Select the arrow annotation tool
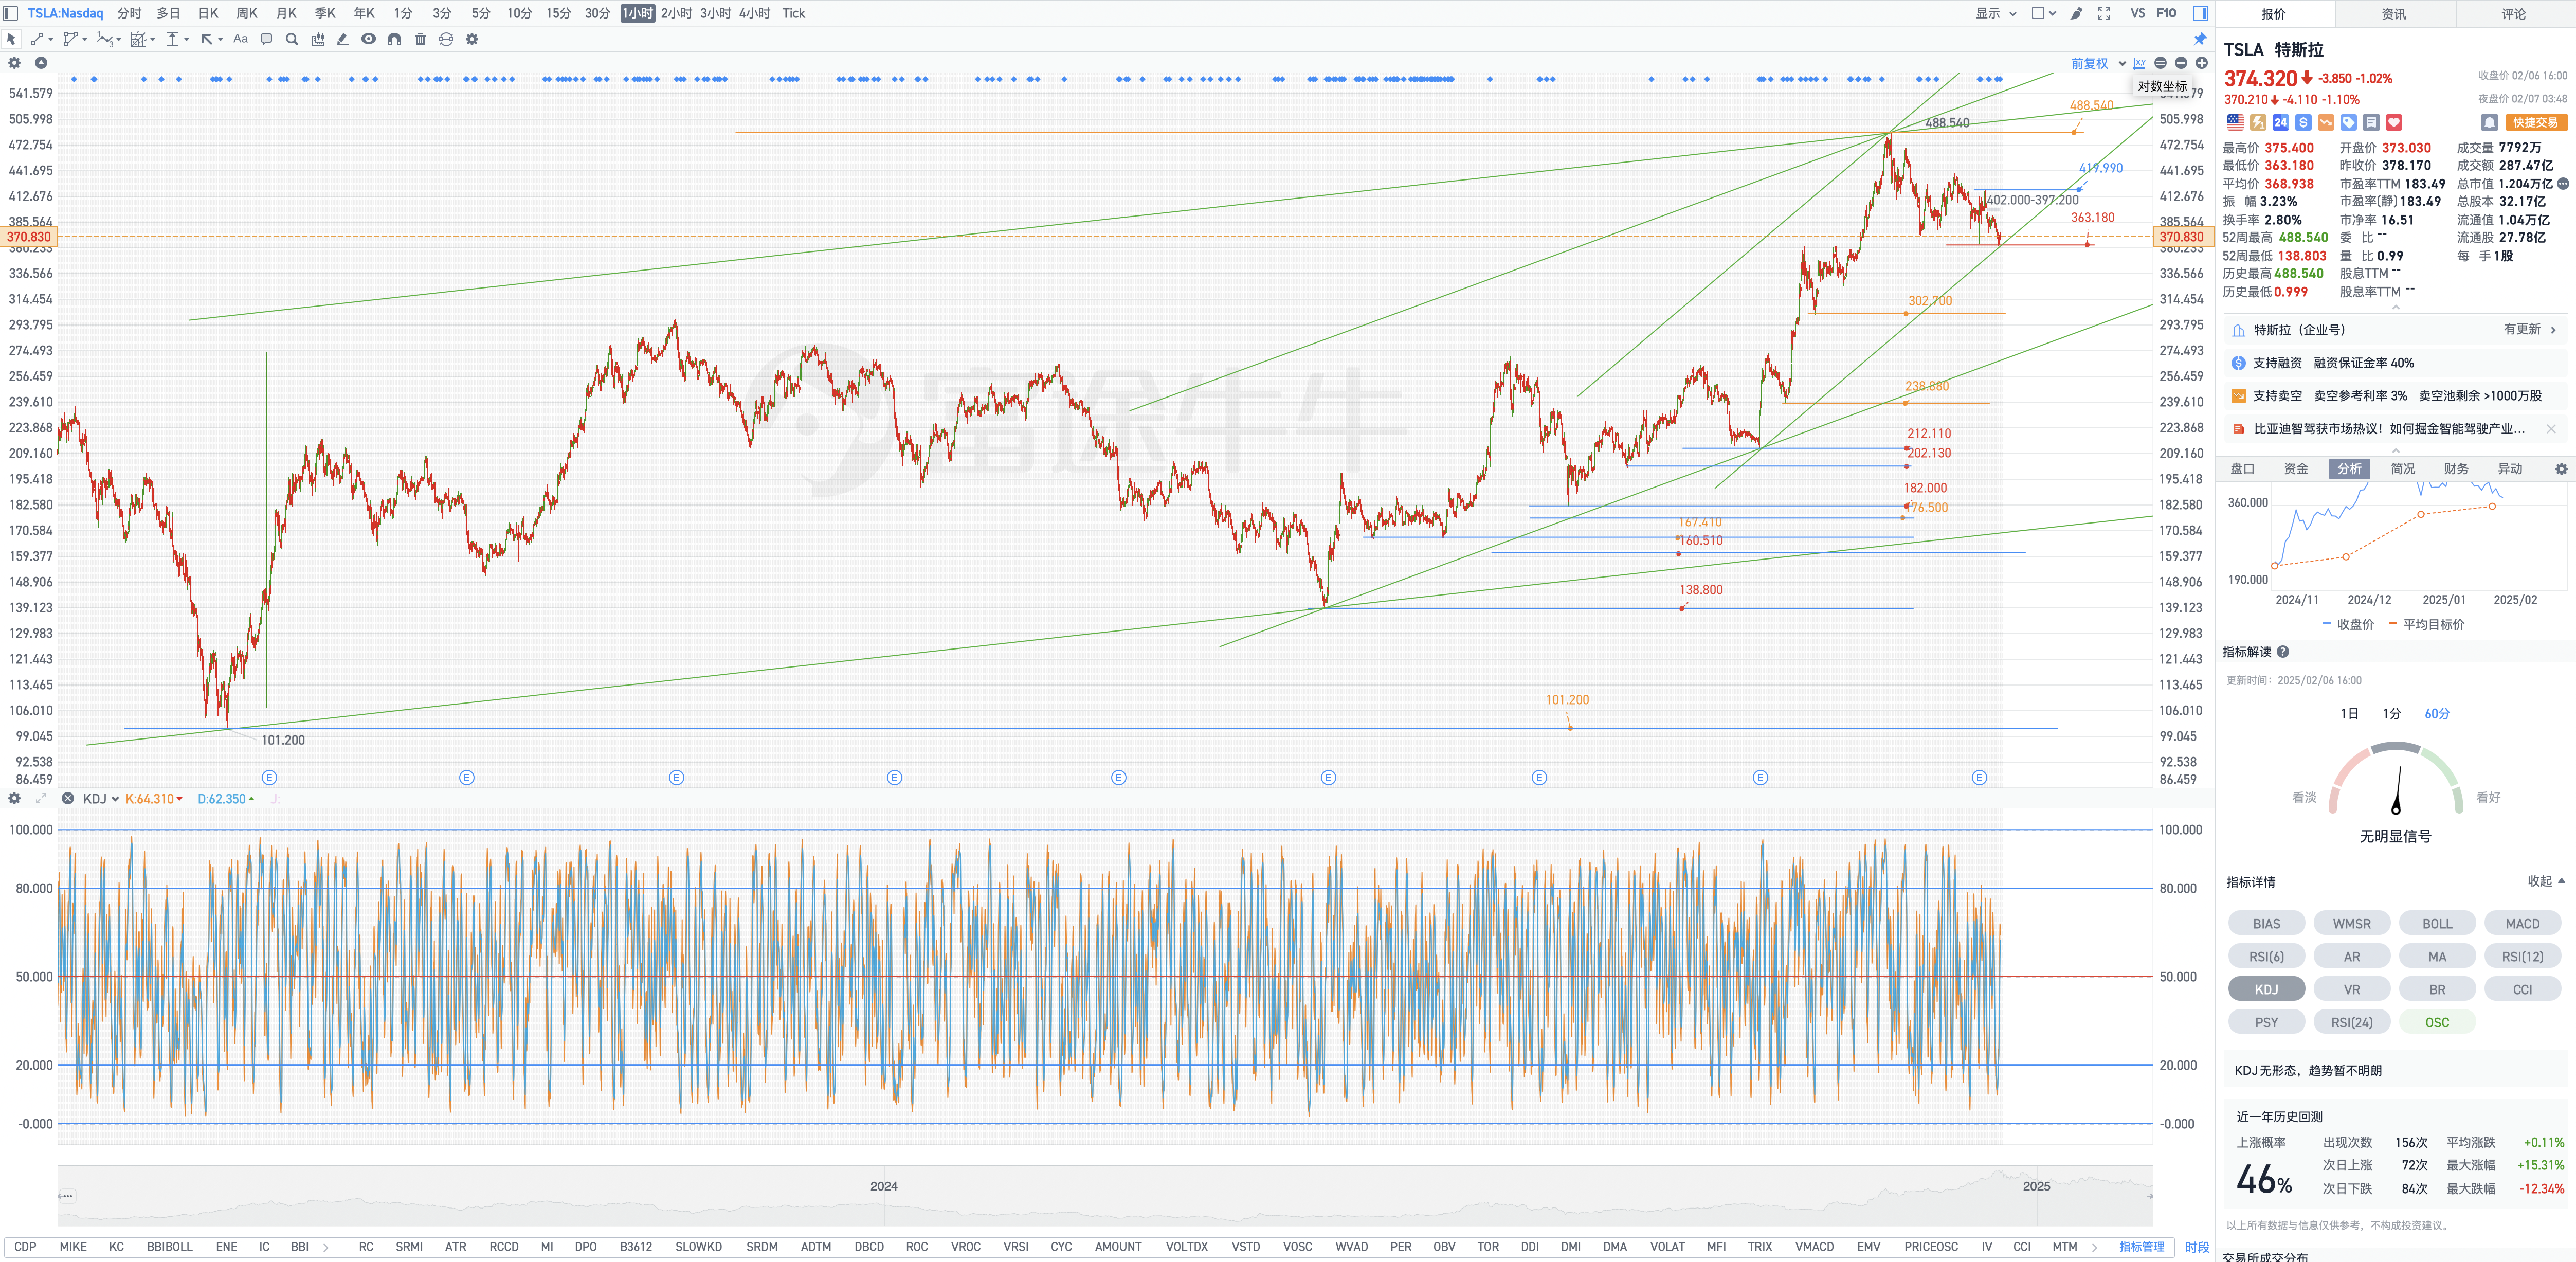 point(207,39)
